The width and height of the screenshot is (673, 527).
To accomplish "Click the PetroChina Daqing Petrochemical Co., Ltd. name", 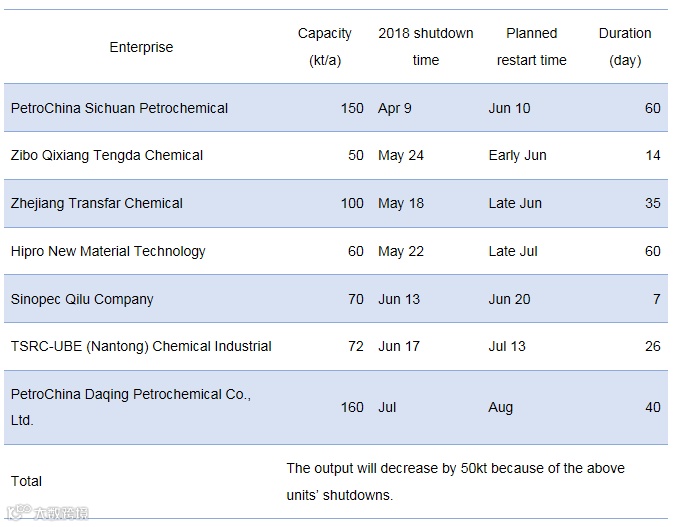I will pos(130,407).
